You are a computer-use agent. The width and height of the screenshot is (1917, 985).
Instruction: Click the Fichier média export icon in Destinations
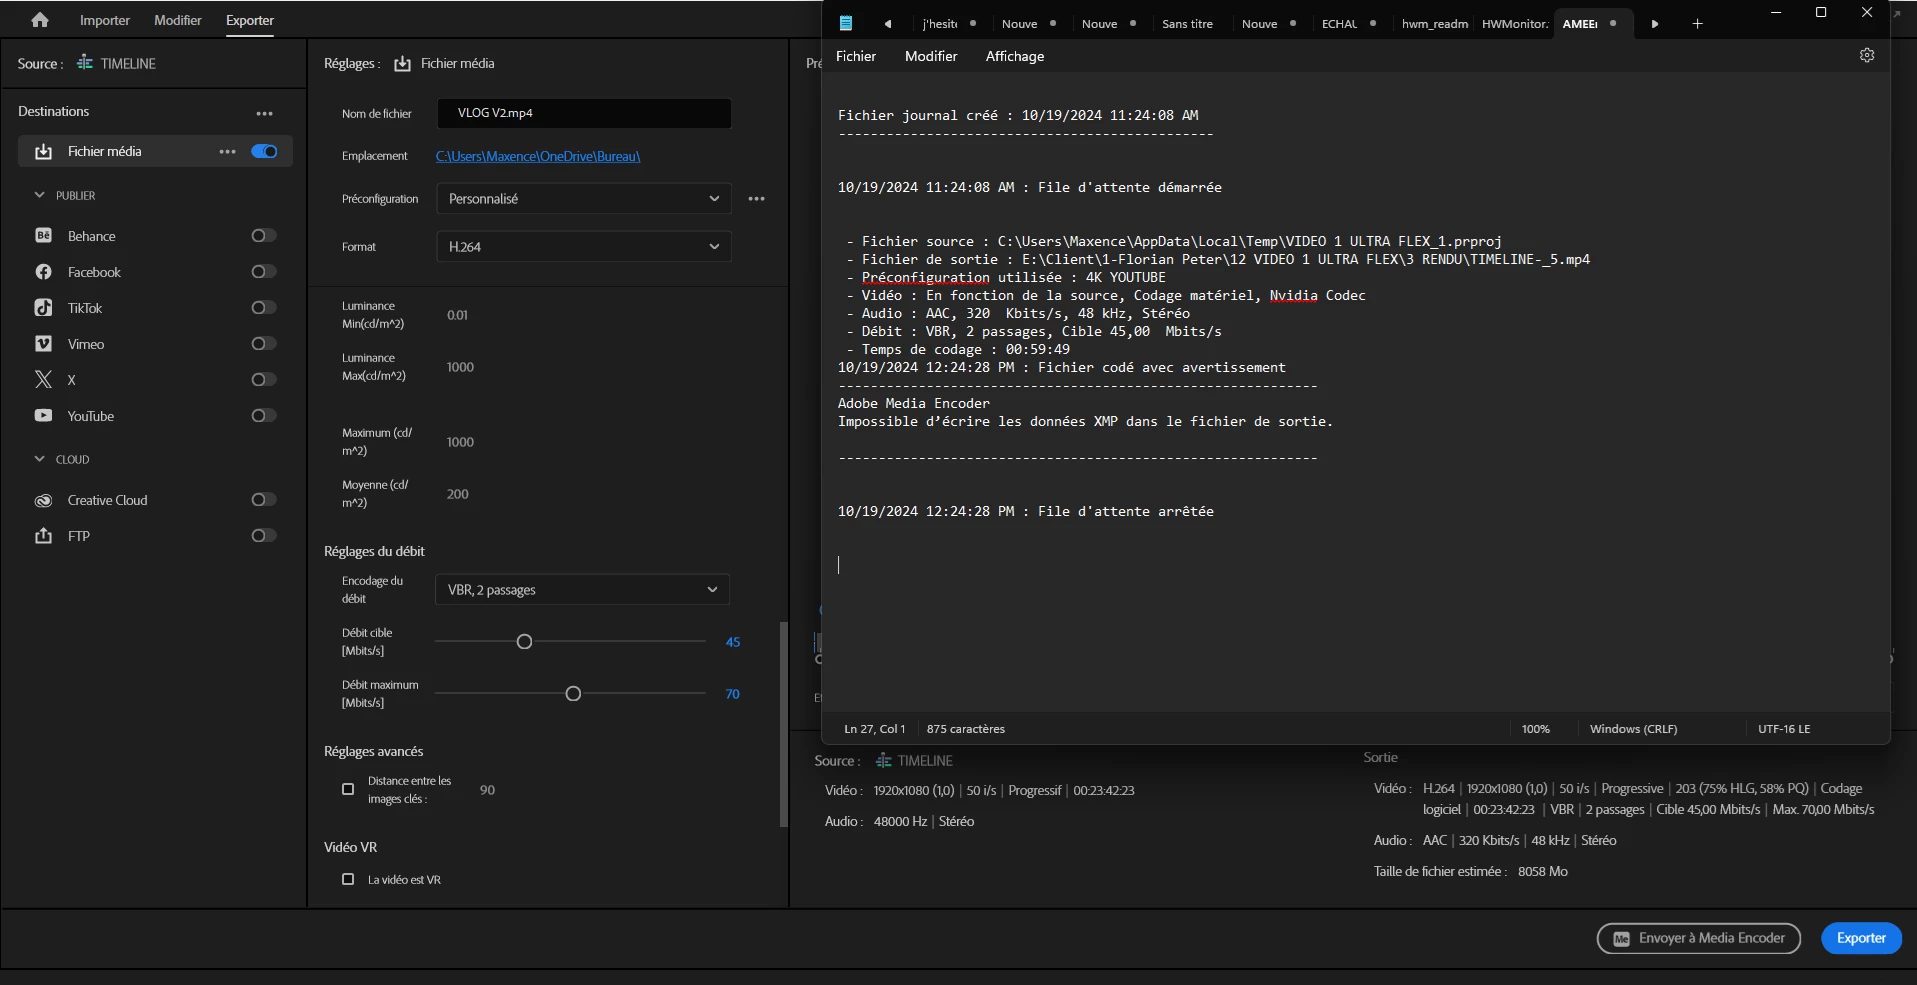tap(43, 152)
